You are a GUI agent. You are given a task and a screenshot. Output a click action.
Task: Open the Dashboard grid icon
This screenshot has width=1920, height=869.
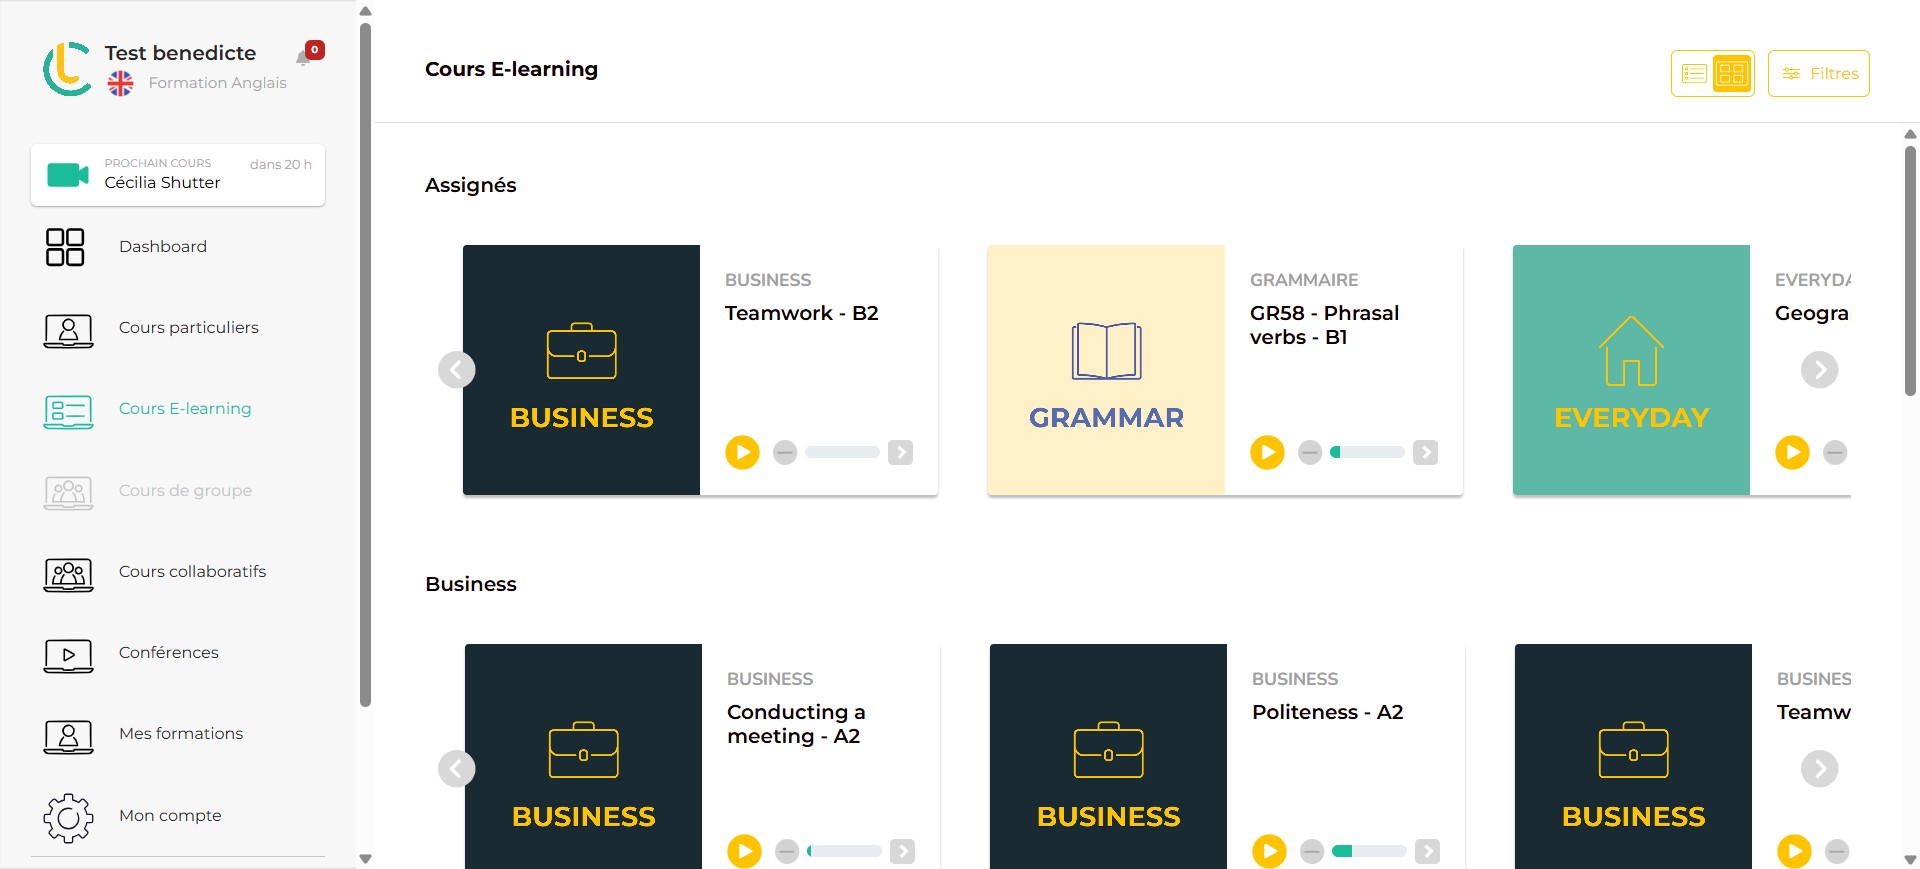(65, 247)
